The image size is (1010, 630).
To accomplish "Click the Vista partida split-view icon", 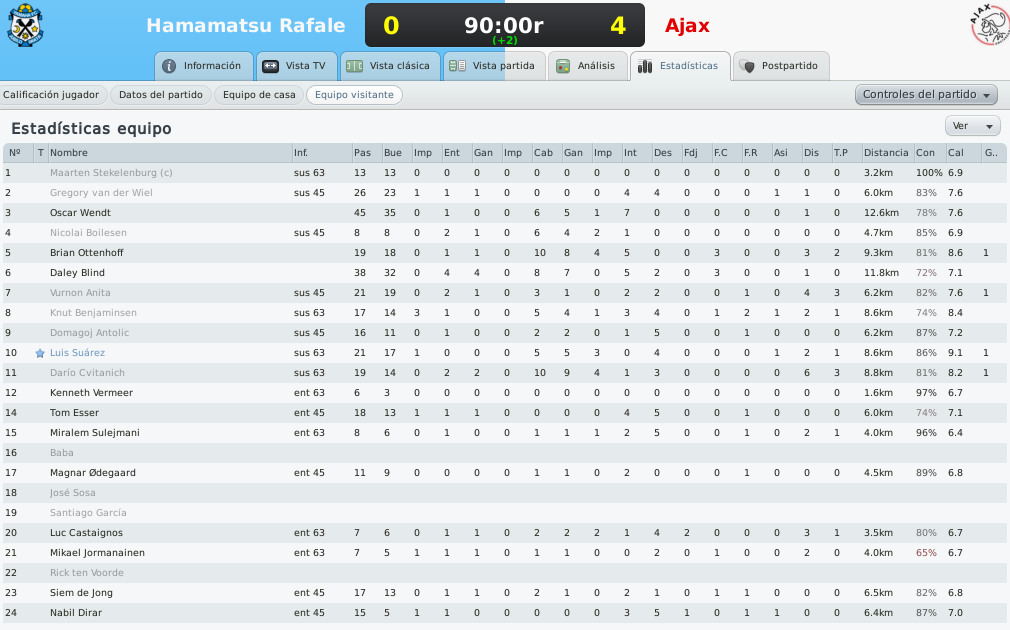I will click(457, 66).
